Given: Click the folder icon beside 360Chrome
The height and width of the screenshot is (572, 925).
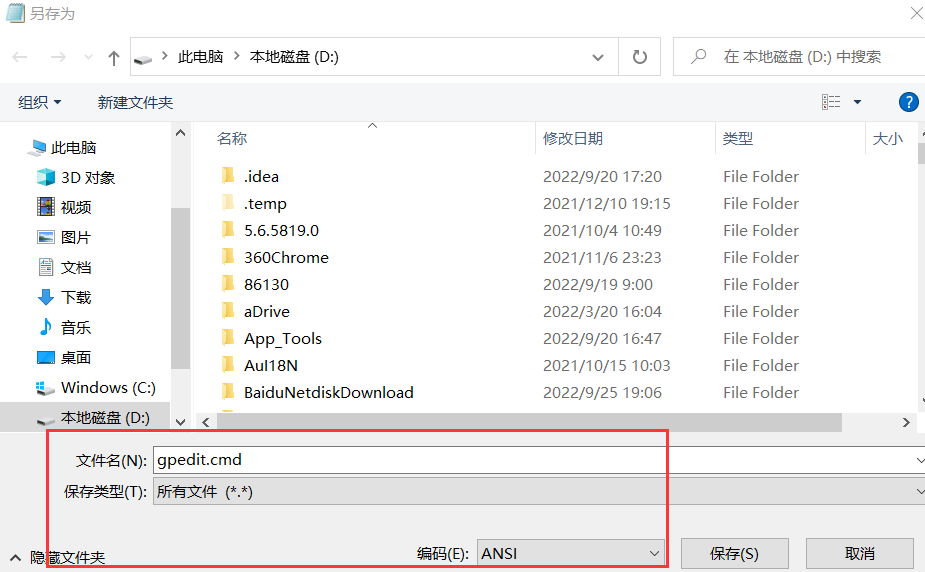Looking at the screenshot, I should tap(228, 257).
